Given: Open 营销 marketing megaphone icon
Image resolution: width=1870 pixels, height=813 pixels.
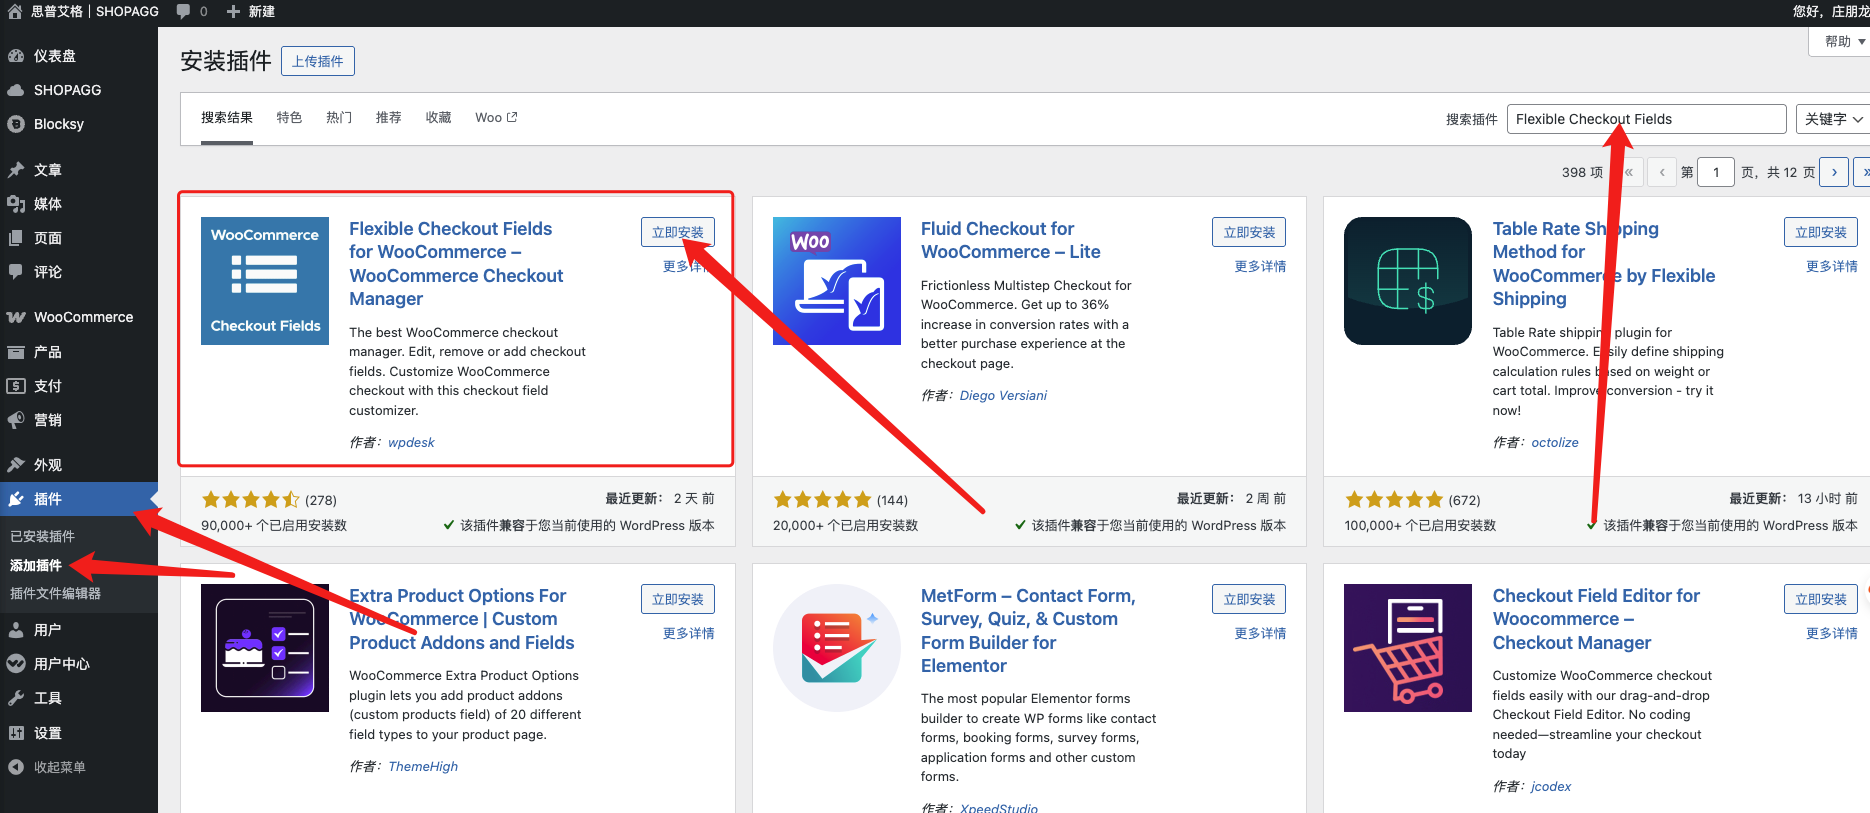Looking at the screenshot, I should pos(16,420).
